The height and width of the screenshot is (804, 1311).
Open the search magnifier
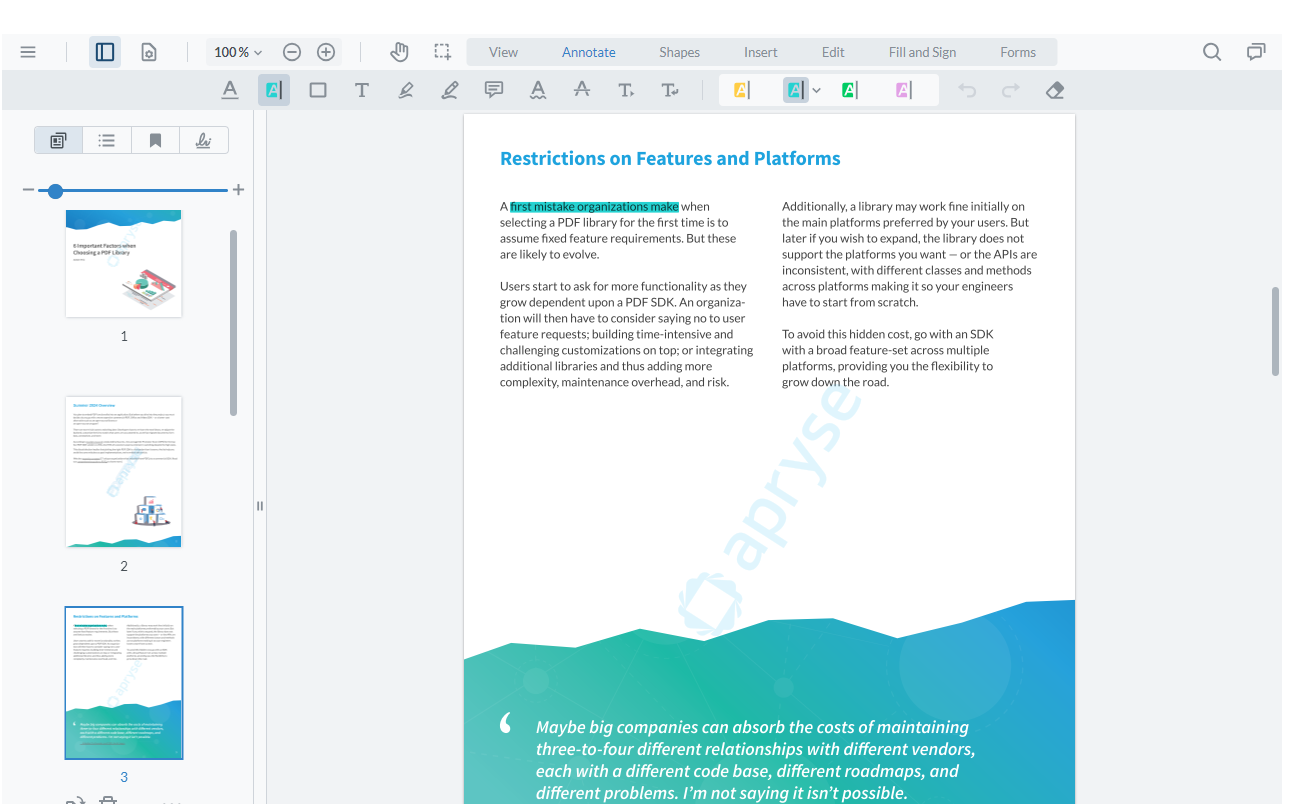tap(1212, 52)
